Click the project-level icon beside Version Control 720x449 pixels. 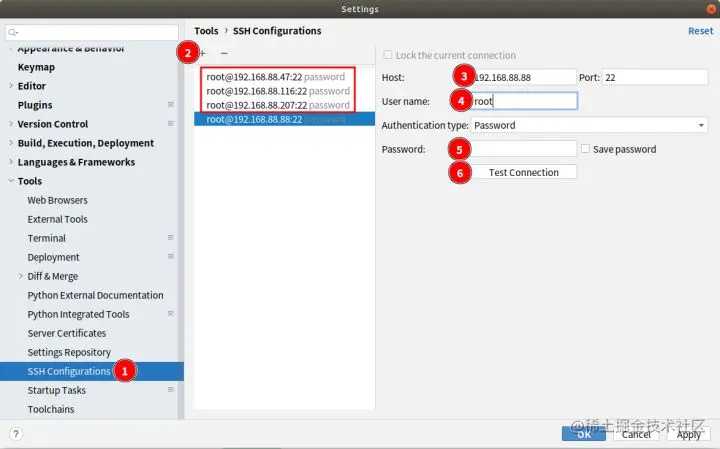coord(171,123)
